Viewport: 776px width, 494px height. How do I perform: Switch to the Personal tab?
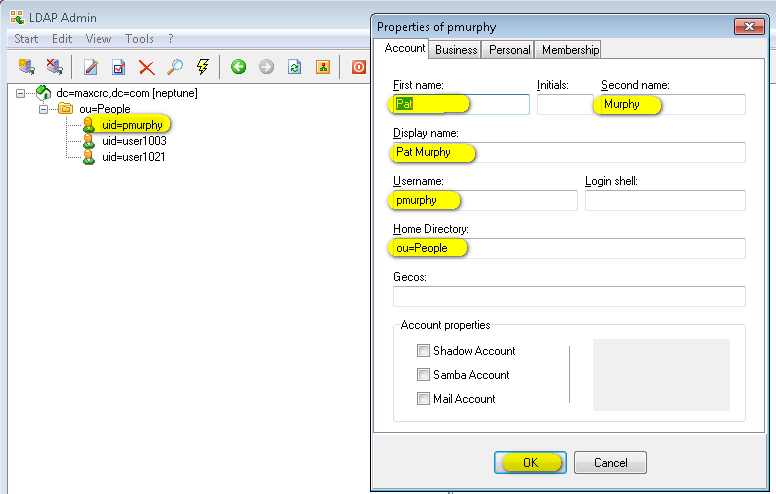(509, 50)
